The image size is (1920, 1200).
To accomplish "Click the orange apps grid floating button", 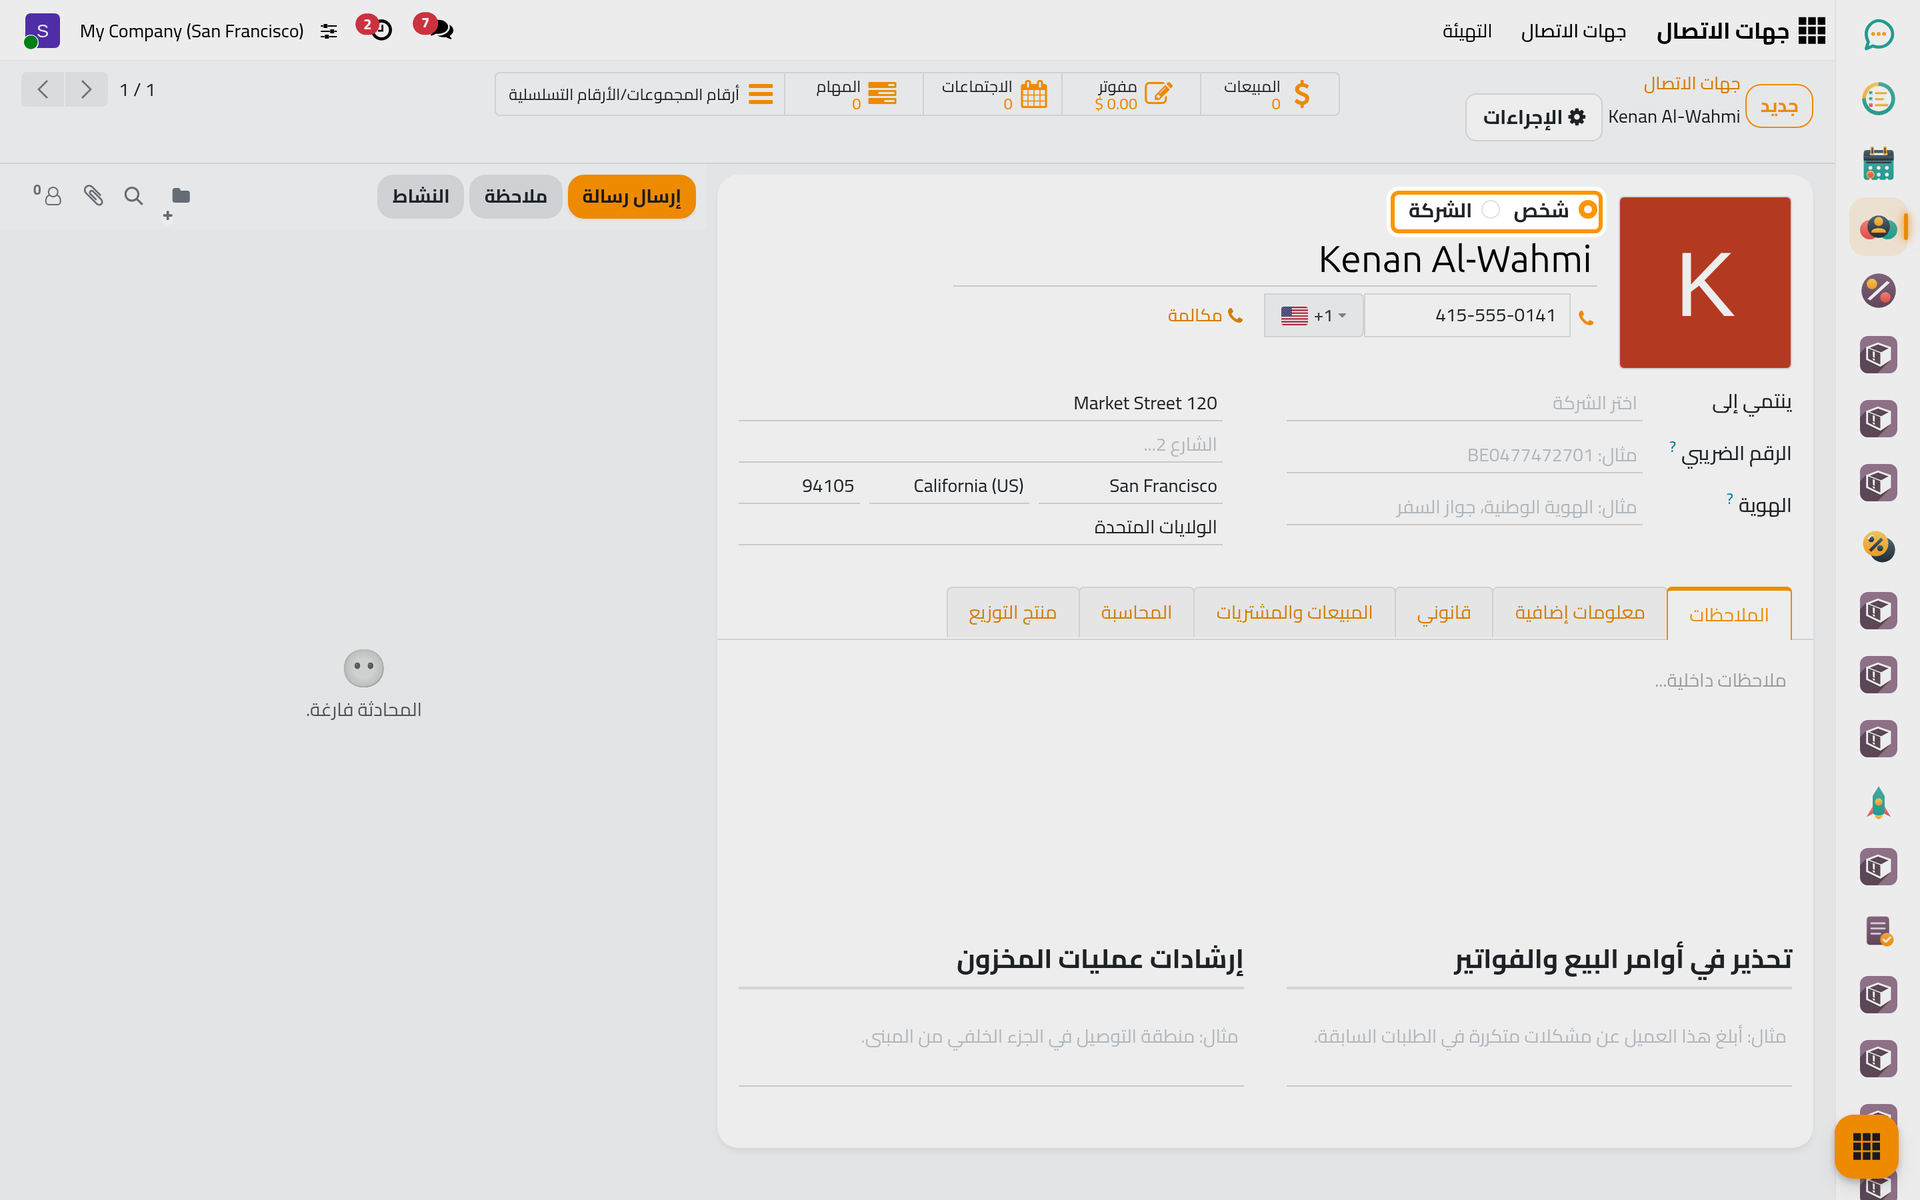I will pyautogui.click(x=1866, y=1146).
